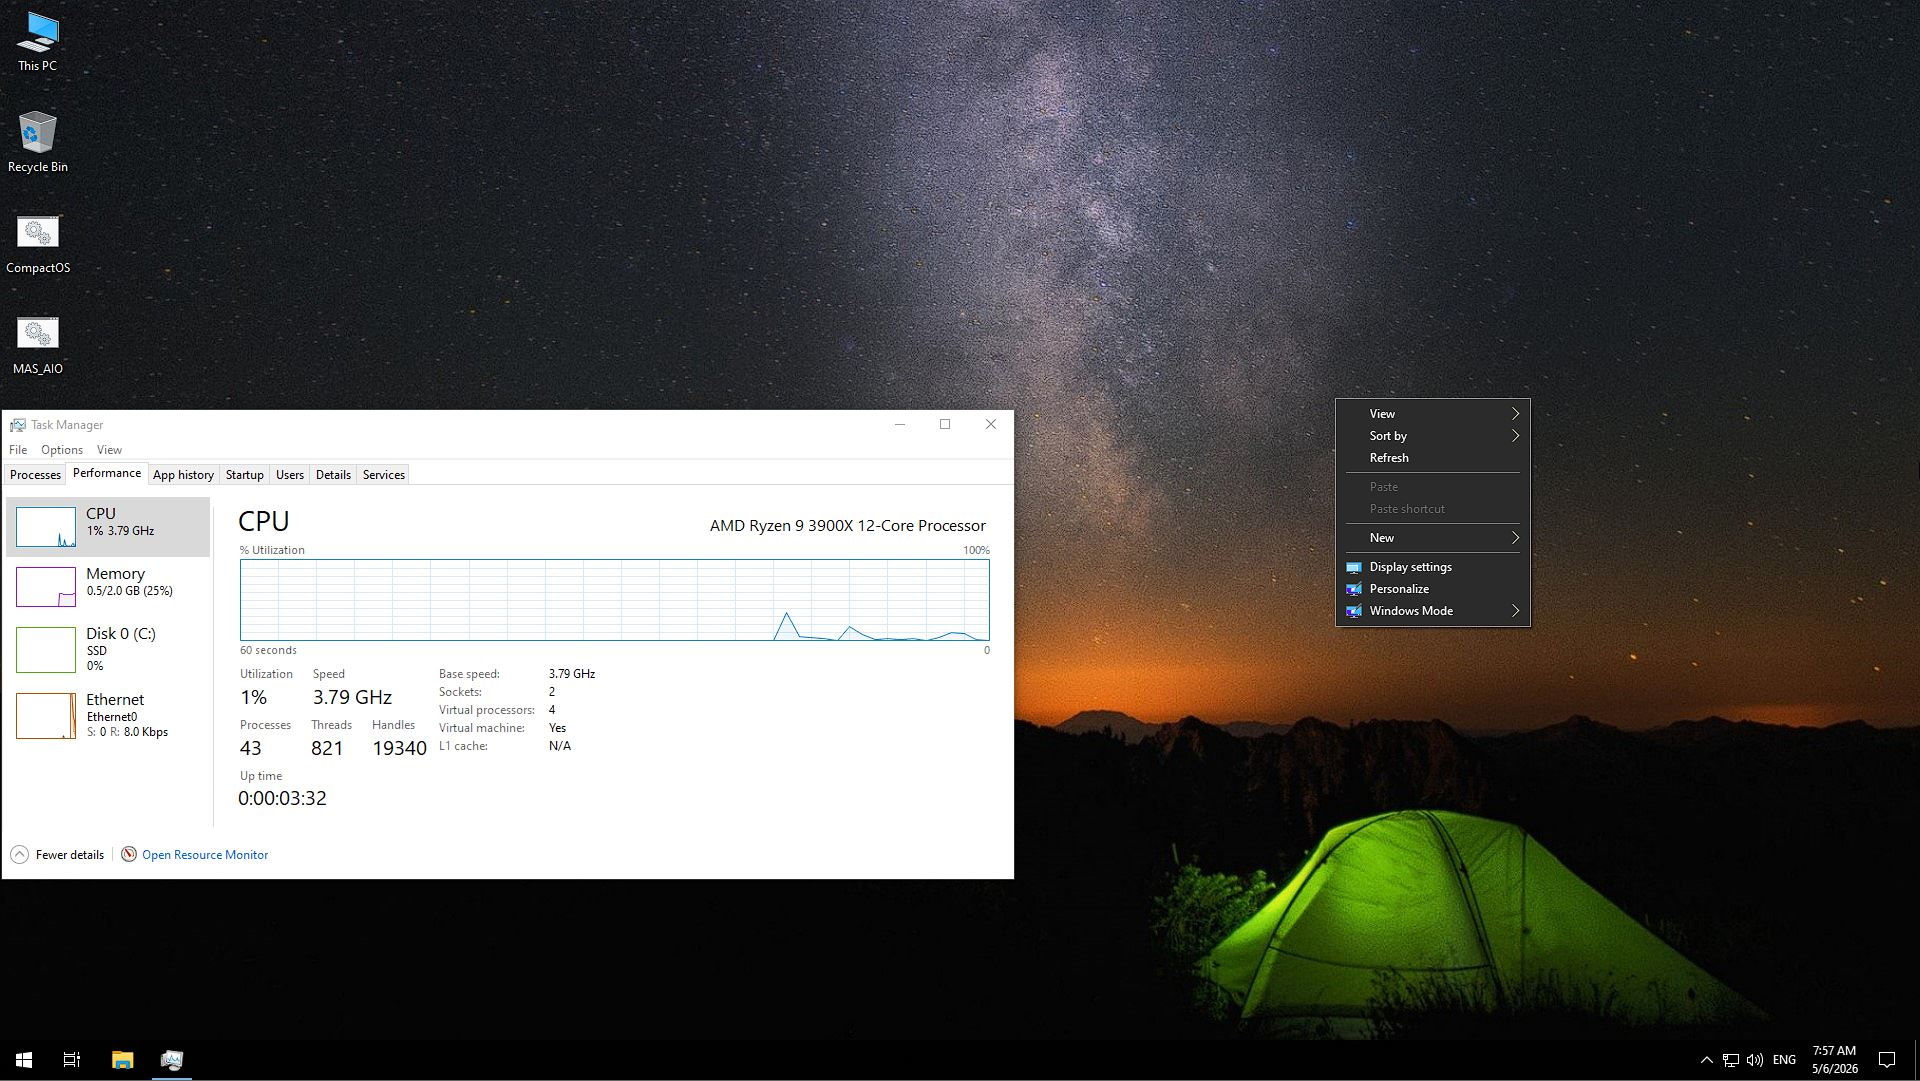This screenshot has height=1081, width=1920.
Task: Click the up time value 0:00:03:32
Action: [282, 798]
